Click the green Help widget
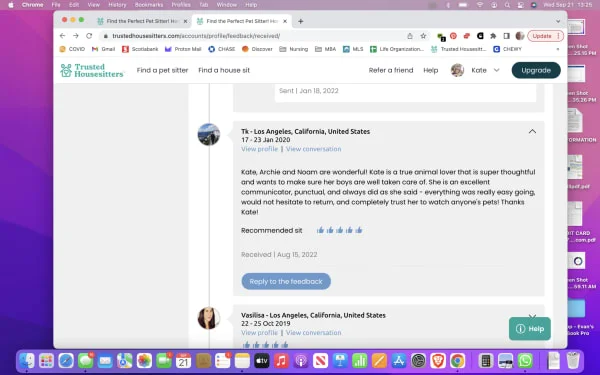Image resolution: width=600 pixels, height=375 pixels. tap(530, 329)
